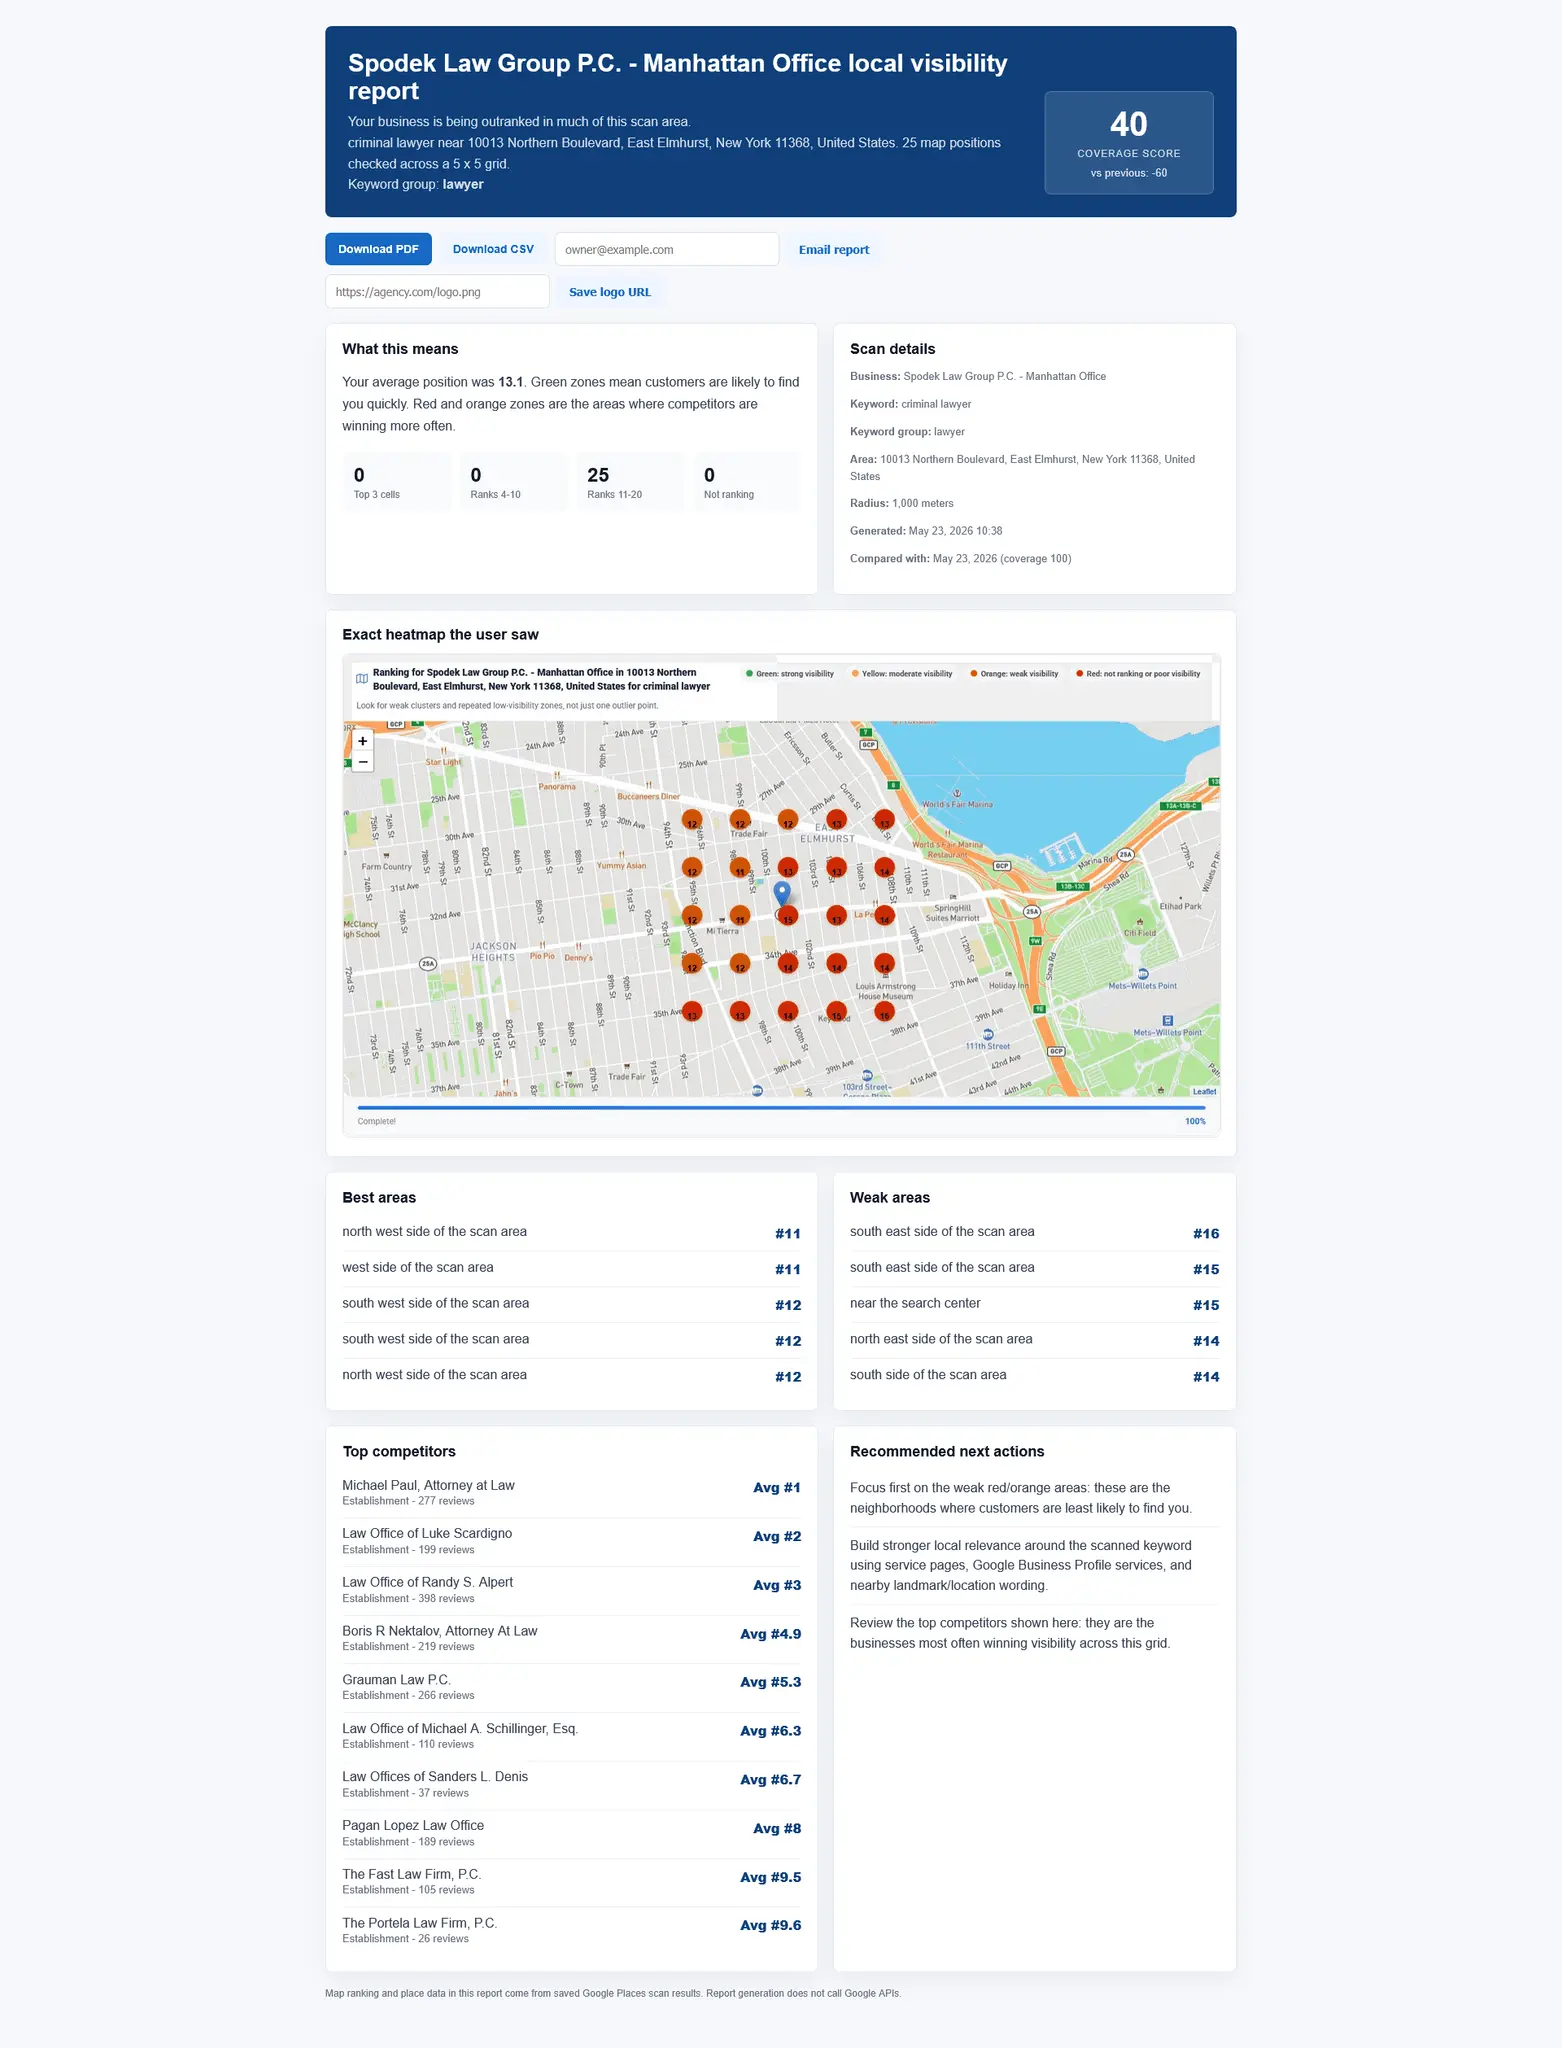Select The Portela Law Firm, P.C.
The image size is (1562, 2048).
click(571, 1930)
